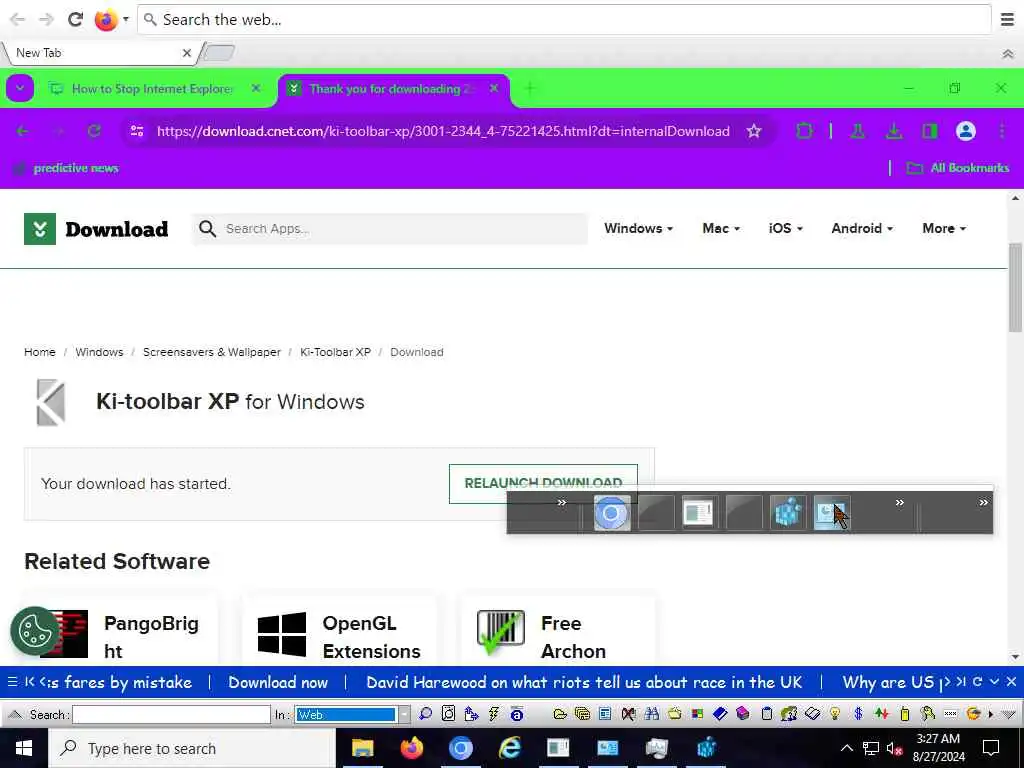
Task: Click the Search Apps input field
Action: pos(390,229)
